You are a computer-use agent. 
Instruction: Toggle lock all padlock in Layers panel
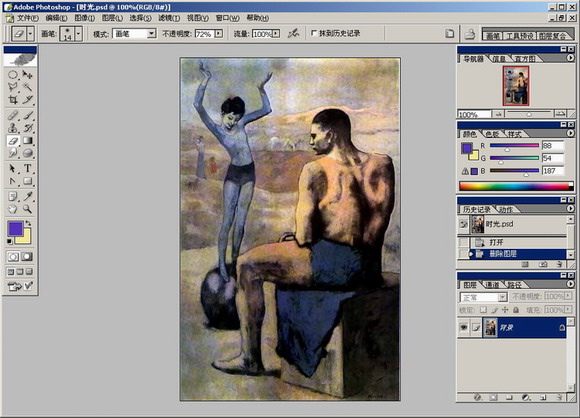(x=516, y=310)
